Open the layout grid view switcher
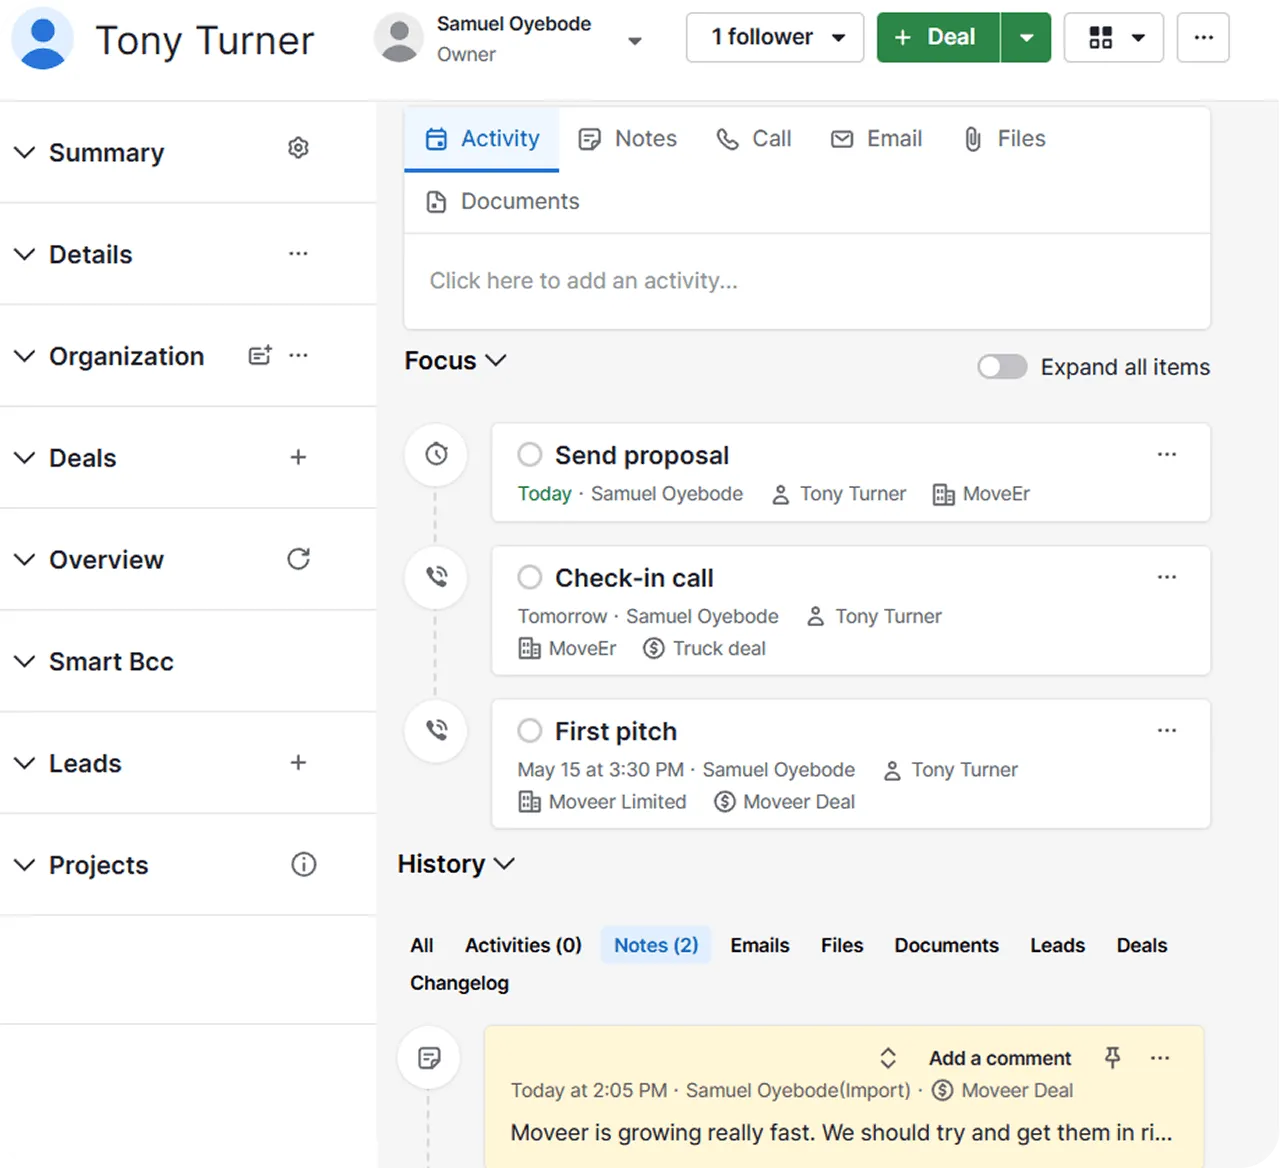 (1114, 38)
